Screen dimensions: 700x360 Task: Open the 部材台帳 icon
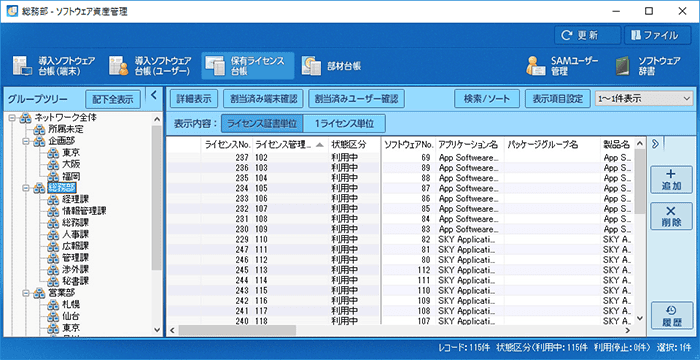[x=311, y=66]
